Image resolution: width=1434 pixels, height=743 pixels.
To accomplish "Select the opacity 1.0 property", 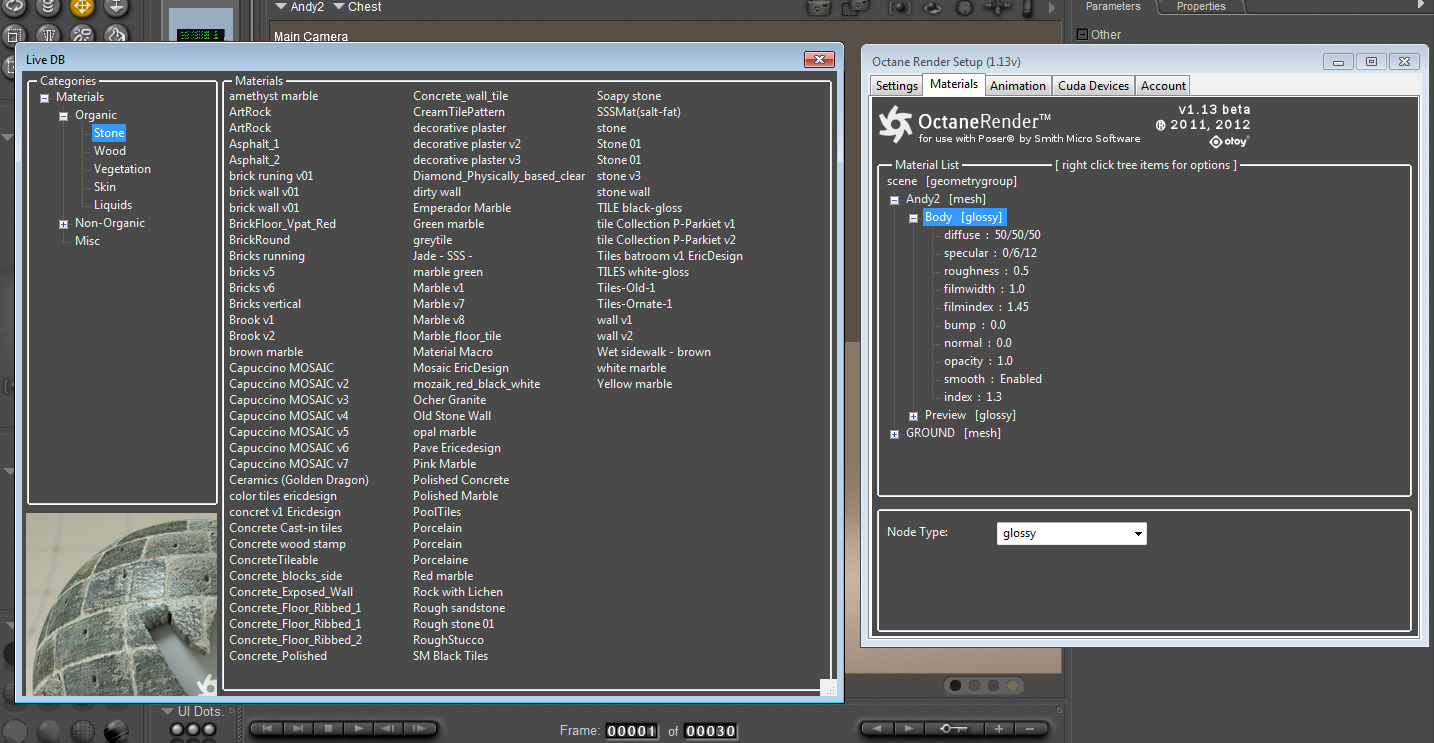I will (x=978, y=362).
